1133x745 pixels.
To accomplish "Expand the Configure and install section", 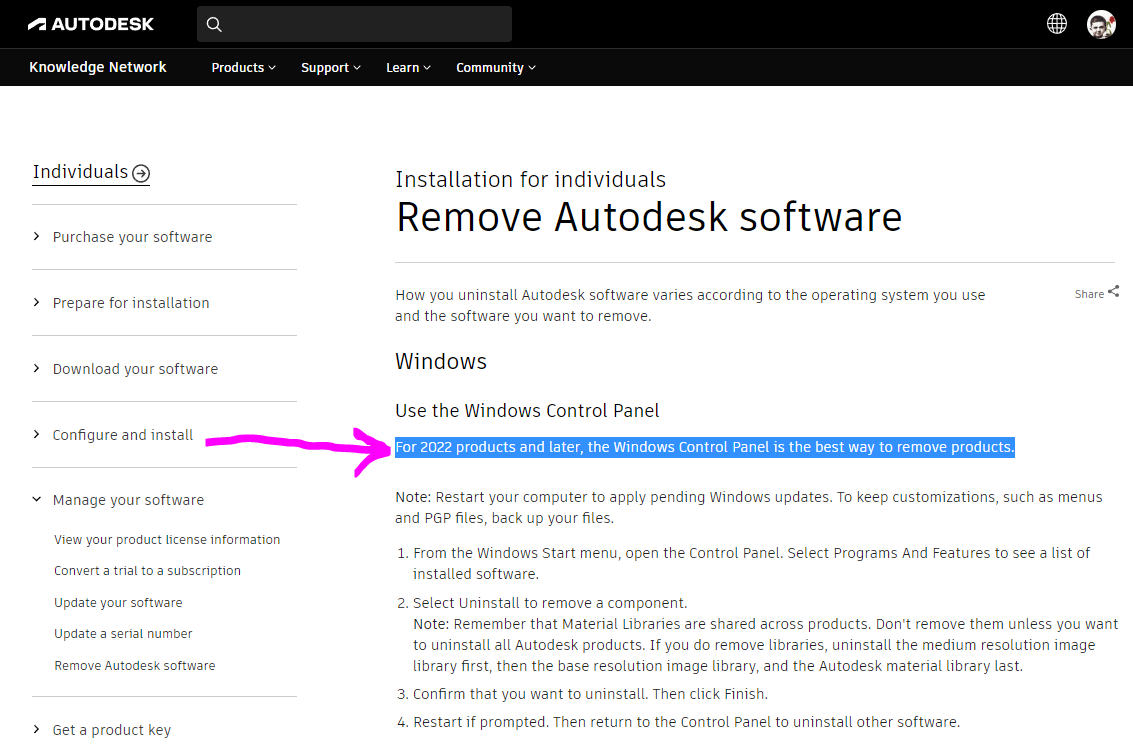I will click(122, 434).
